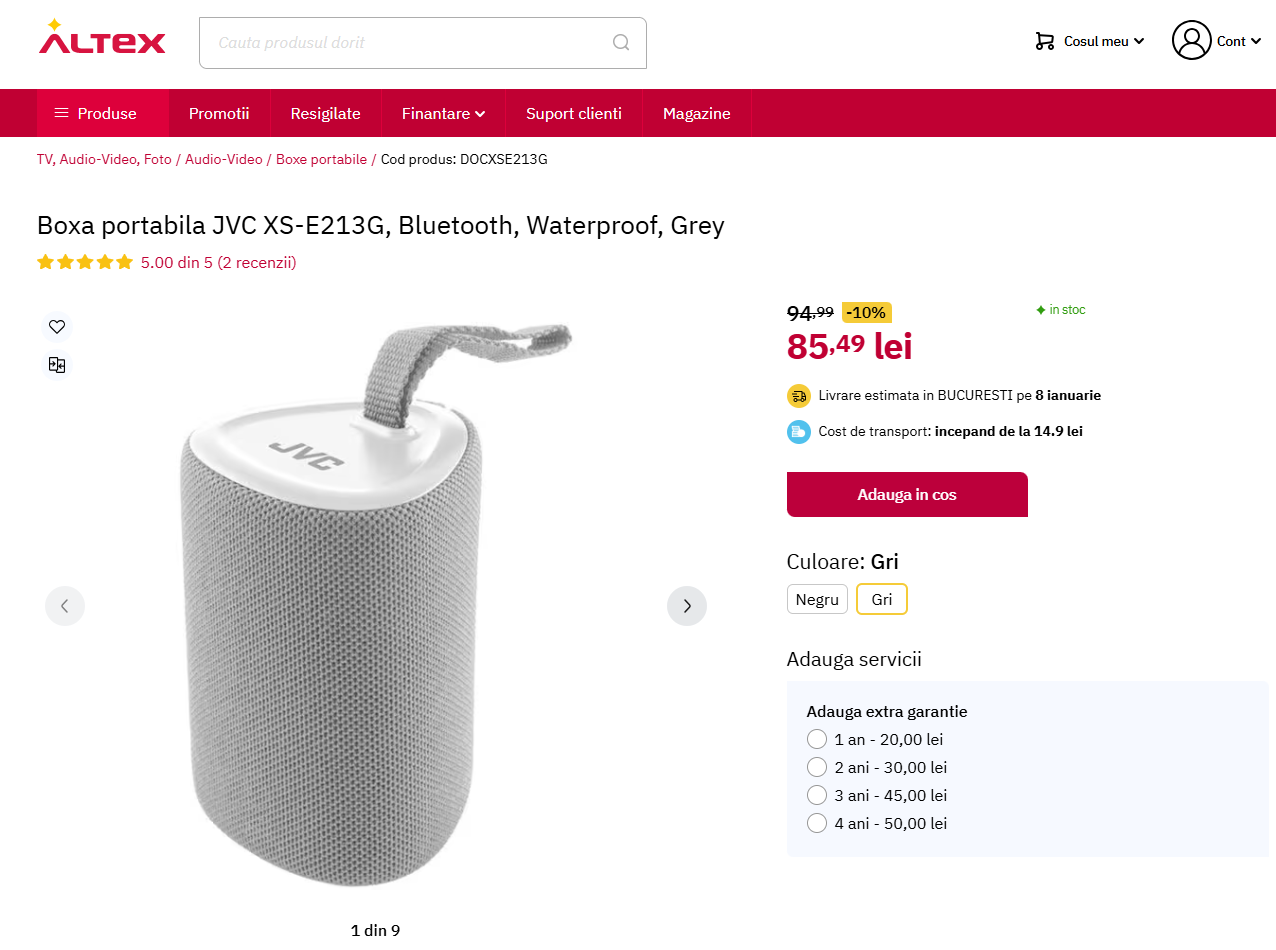Go to Resigilate menu item
1276x950 pixels.
tap(325, 113)
